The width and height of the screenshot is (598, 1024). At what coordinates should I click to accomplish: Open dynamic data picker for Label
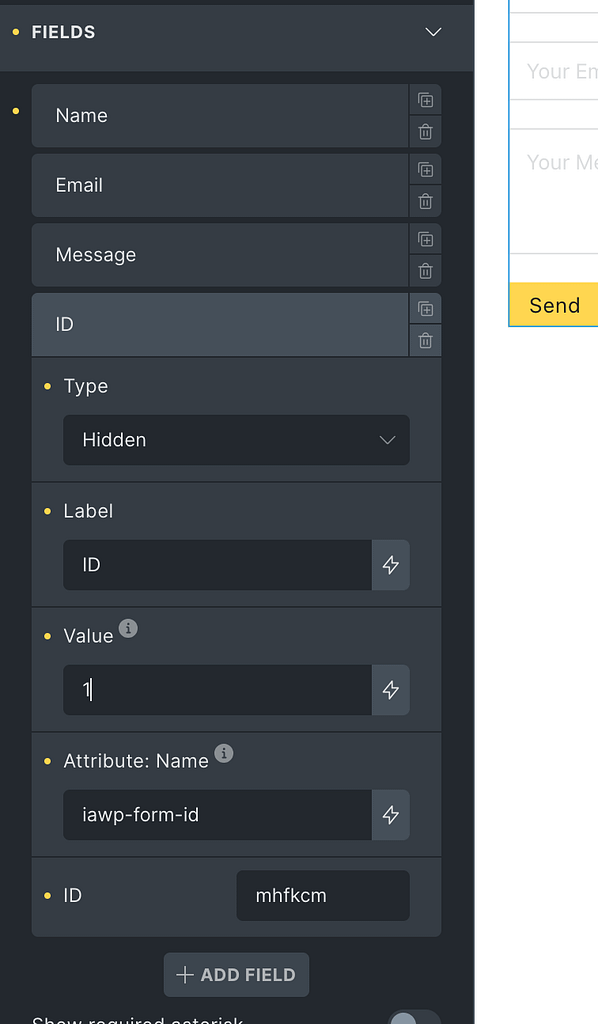(x=390, y=565)
